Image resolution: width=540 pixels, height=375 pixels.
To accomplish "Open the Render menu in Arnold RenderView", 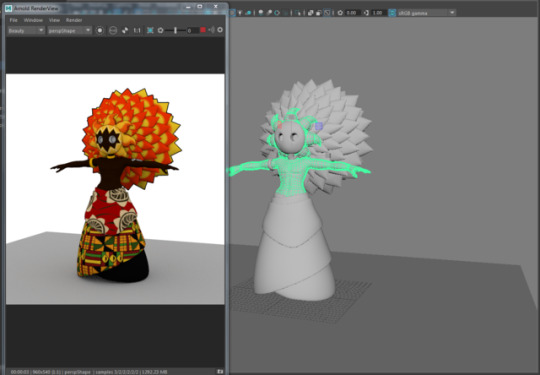I will [x=74, y=20].
